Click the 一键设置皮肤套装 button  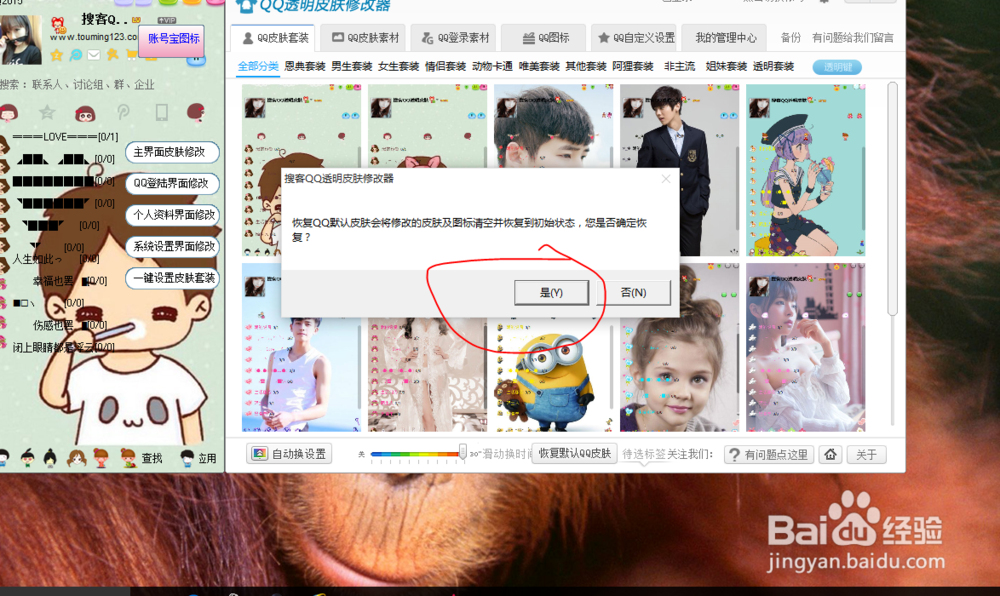172,278
